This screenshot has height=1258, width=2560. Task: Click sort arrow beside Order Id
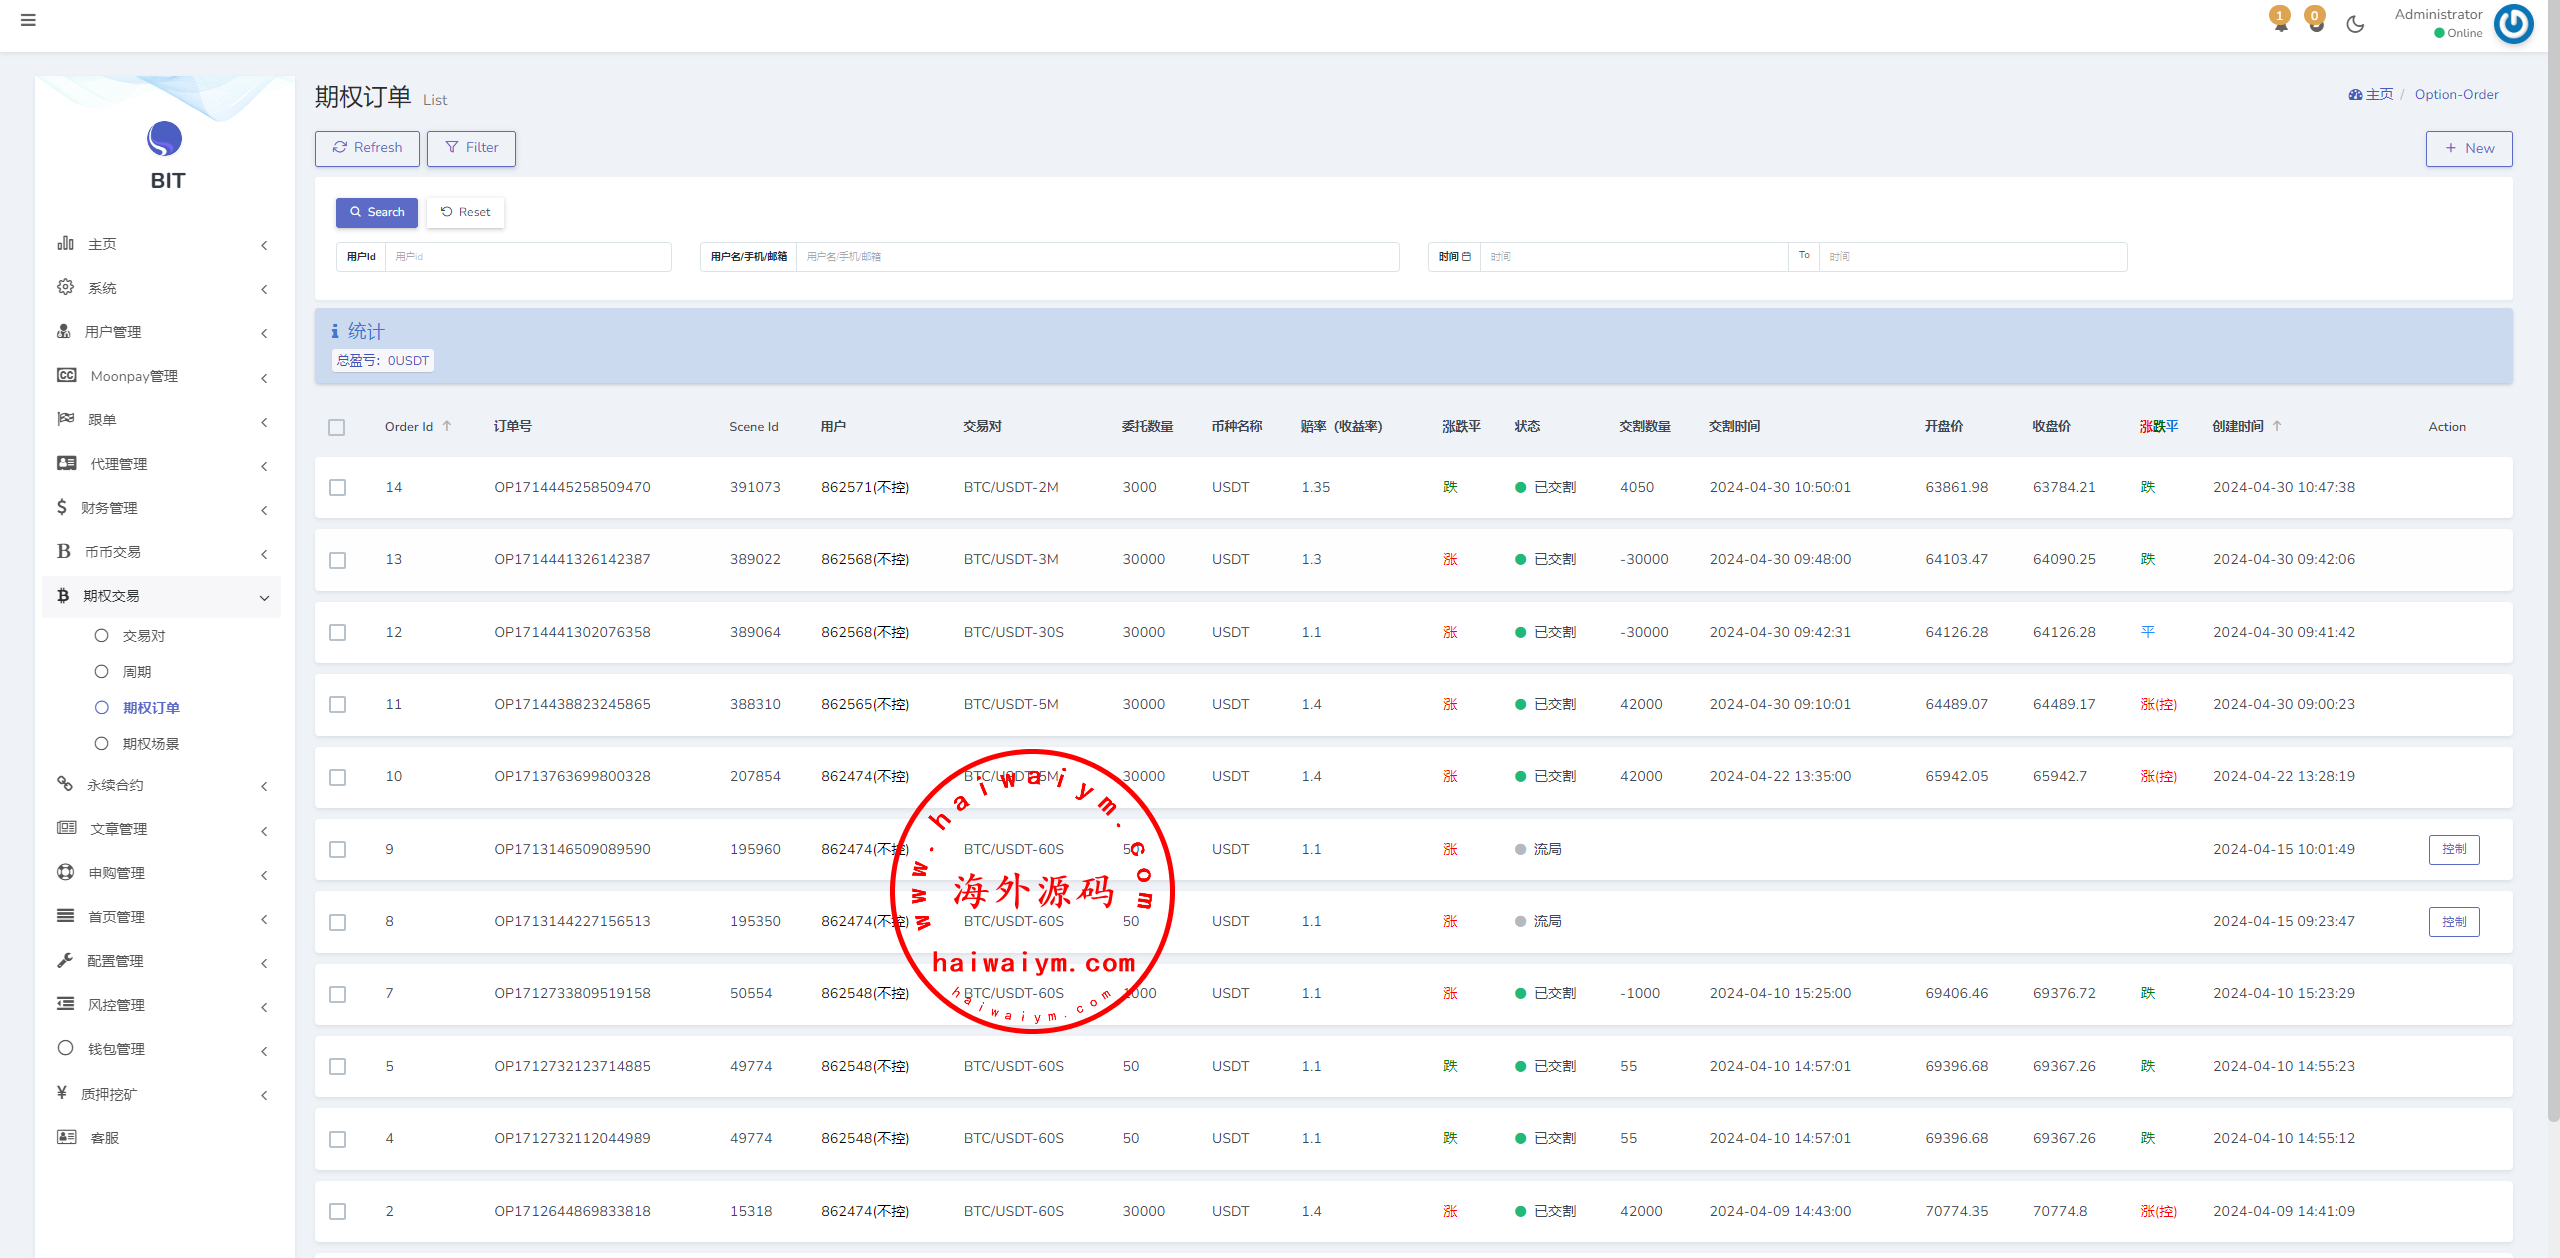point(447,426)
